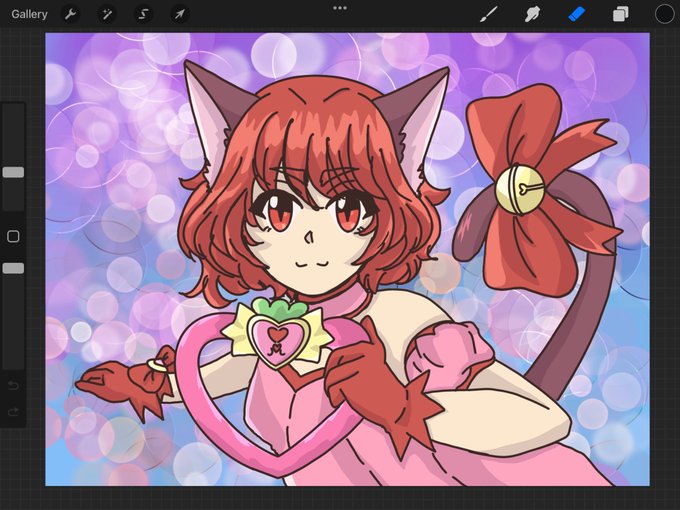Adjust the brush size slider handle
The image size is (680, 510).
click(x=13, y=172)
